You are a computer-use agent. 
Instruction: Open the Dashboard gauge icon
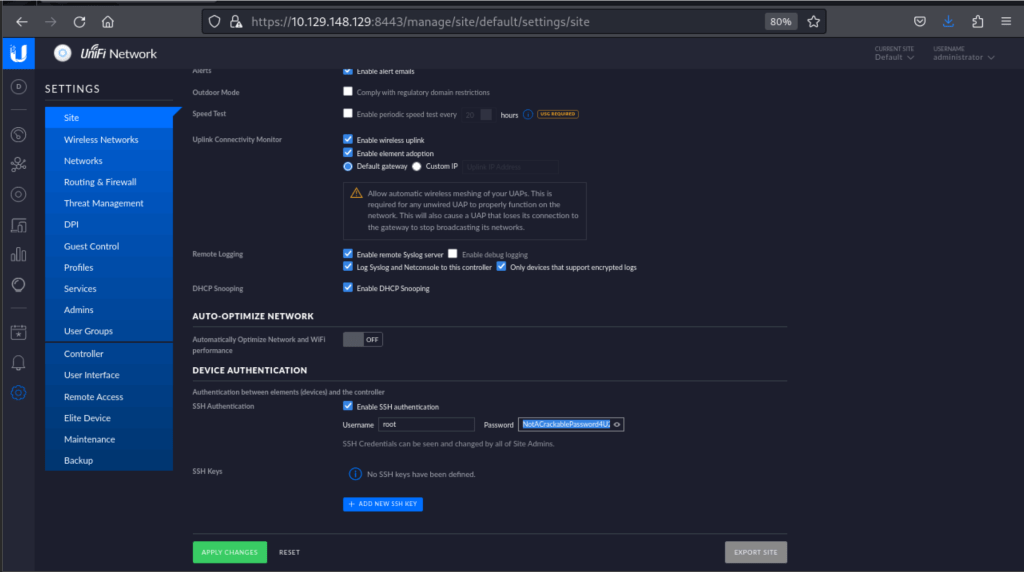pos(18,134)
